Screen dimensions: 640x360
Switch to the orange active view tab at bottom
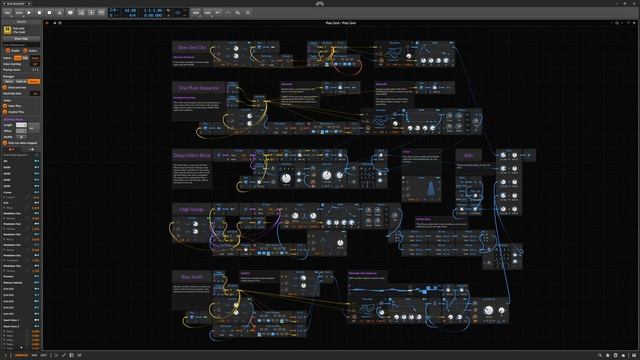(22, 355)
